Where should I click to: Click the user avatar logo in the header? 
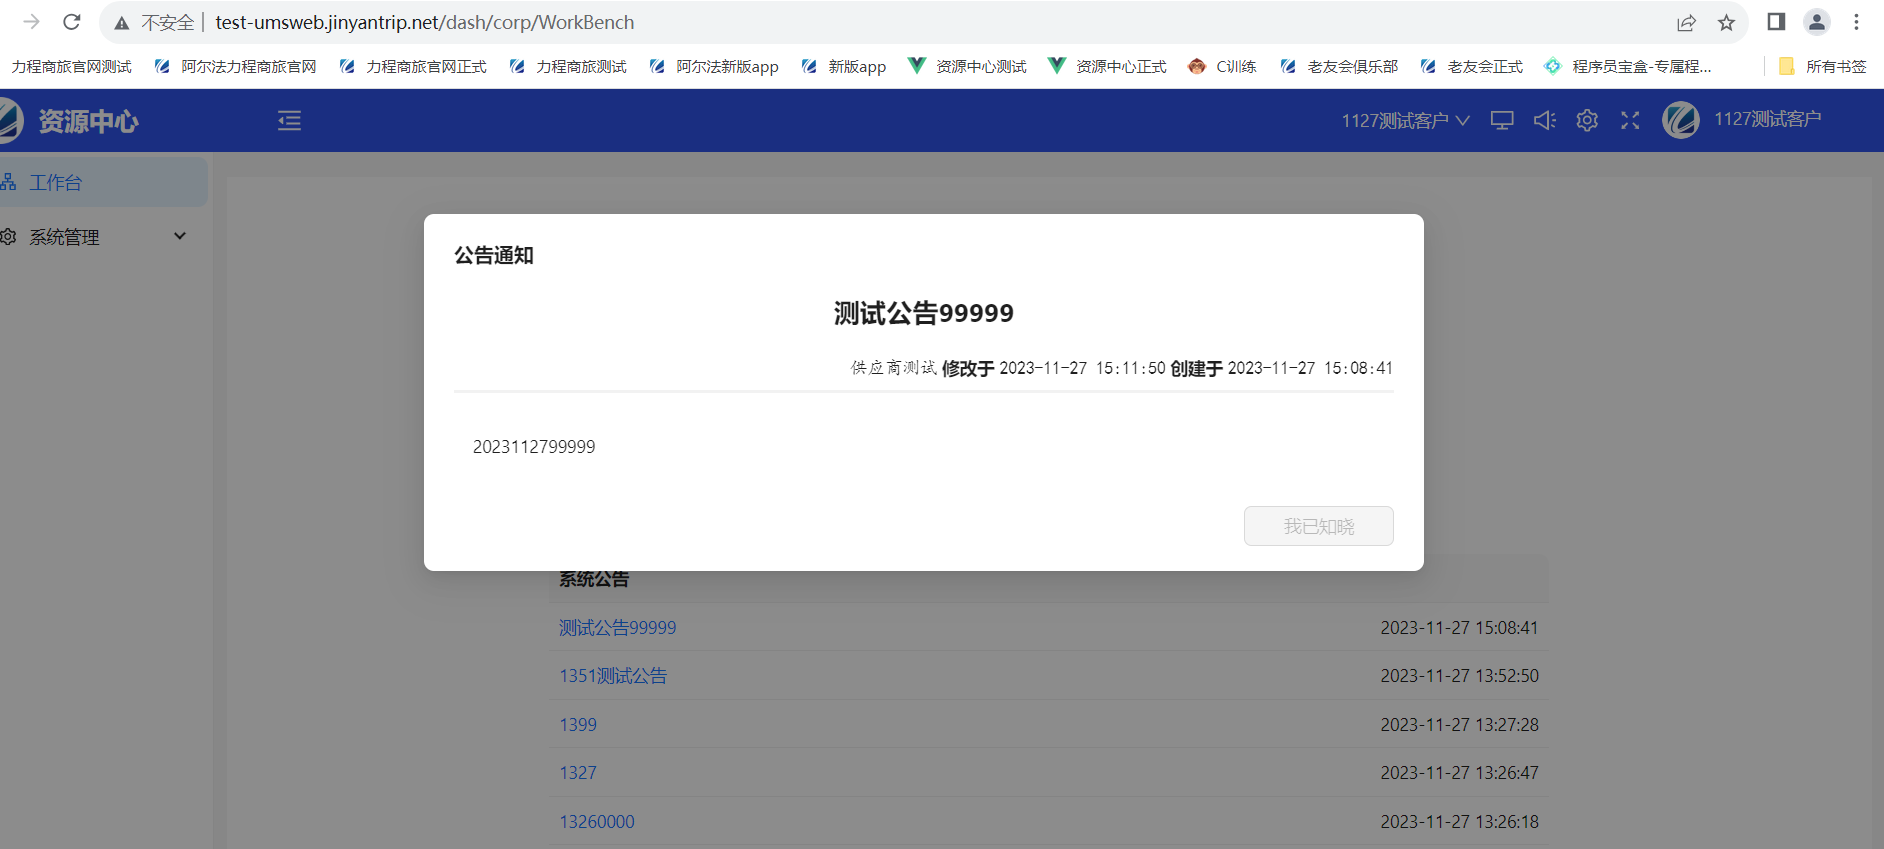(1681, 120)
